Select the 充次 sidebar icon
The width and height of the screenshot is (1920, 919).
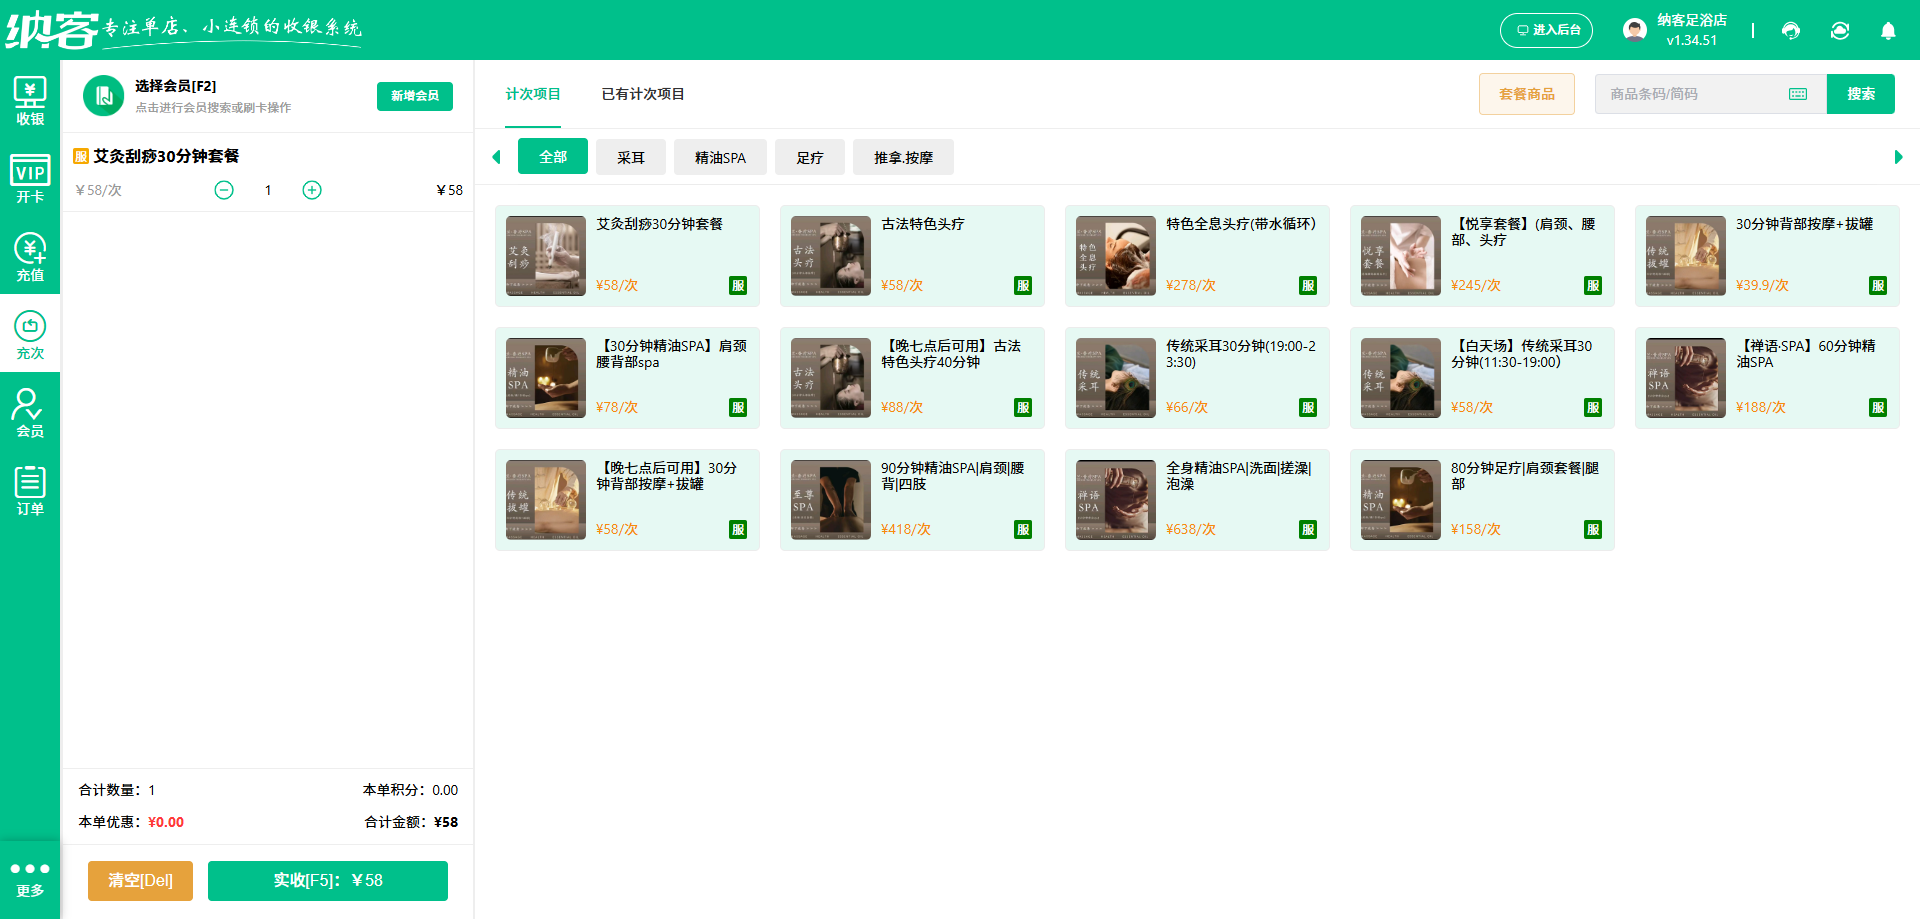(30, 334)
